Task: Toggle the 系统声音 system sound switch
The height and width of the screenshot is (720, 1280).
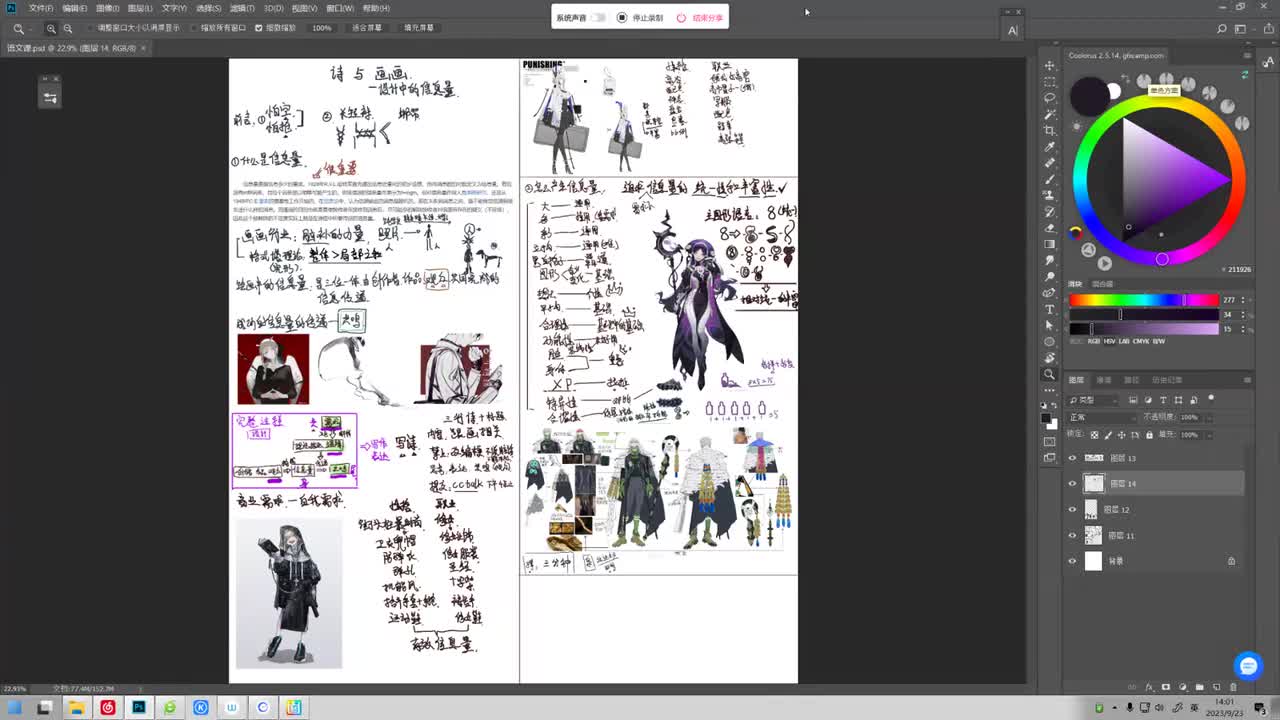Action: pos(598,17)
